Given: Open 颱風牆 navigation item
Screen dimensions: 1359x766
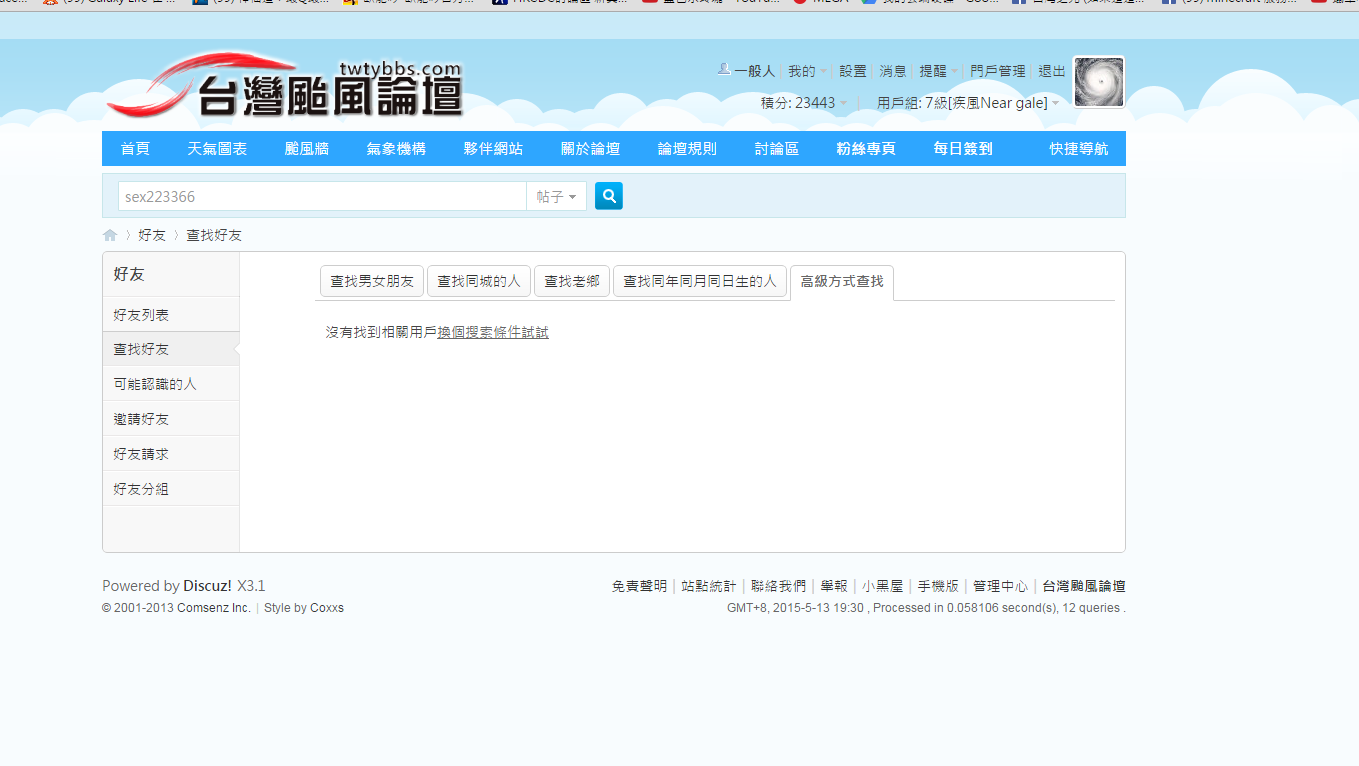Looking at the screenshot, I should pos(306,148).
